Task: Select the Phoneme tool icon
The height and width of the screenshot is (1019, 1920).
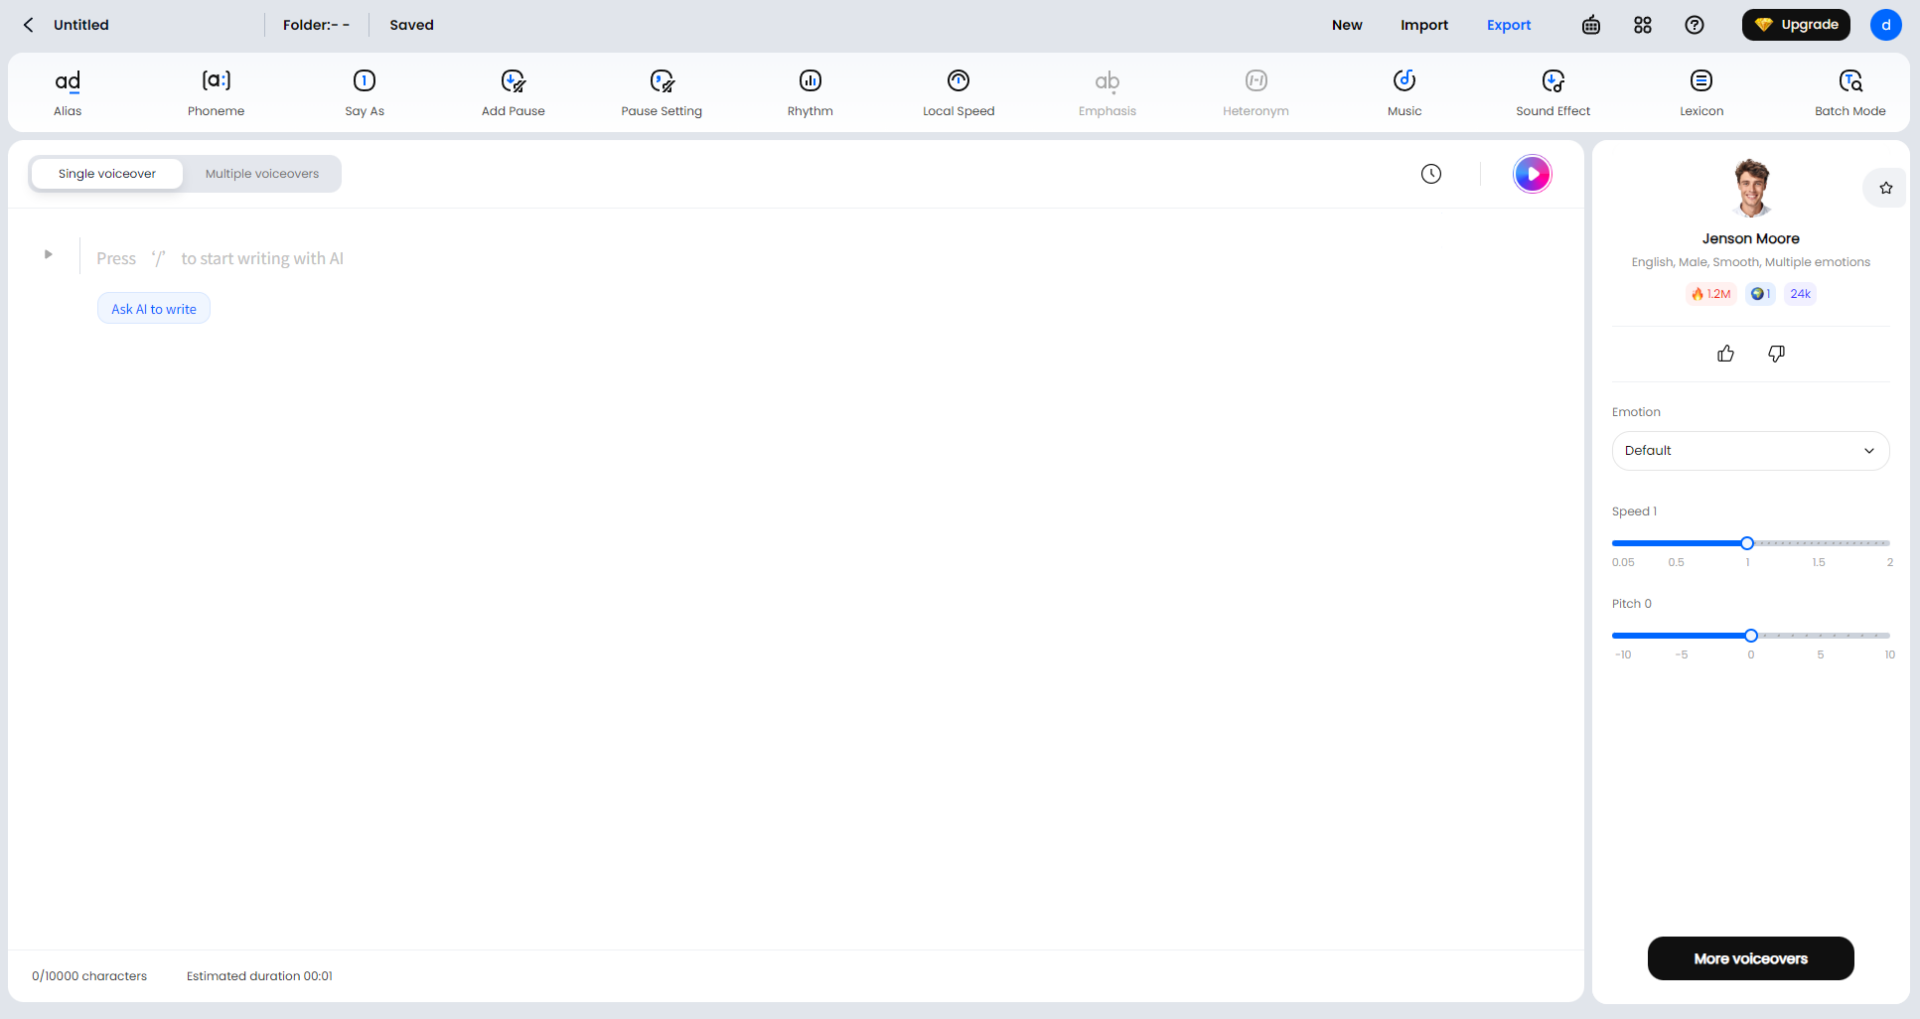Action: pyautogui.click(x=216, y=81)
